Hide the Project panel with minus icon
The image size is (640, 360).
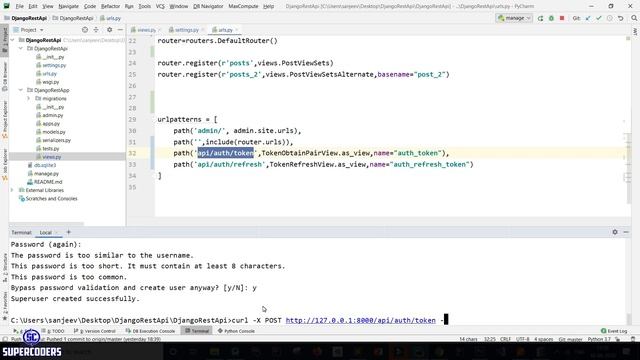click(120, 30)
